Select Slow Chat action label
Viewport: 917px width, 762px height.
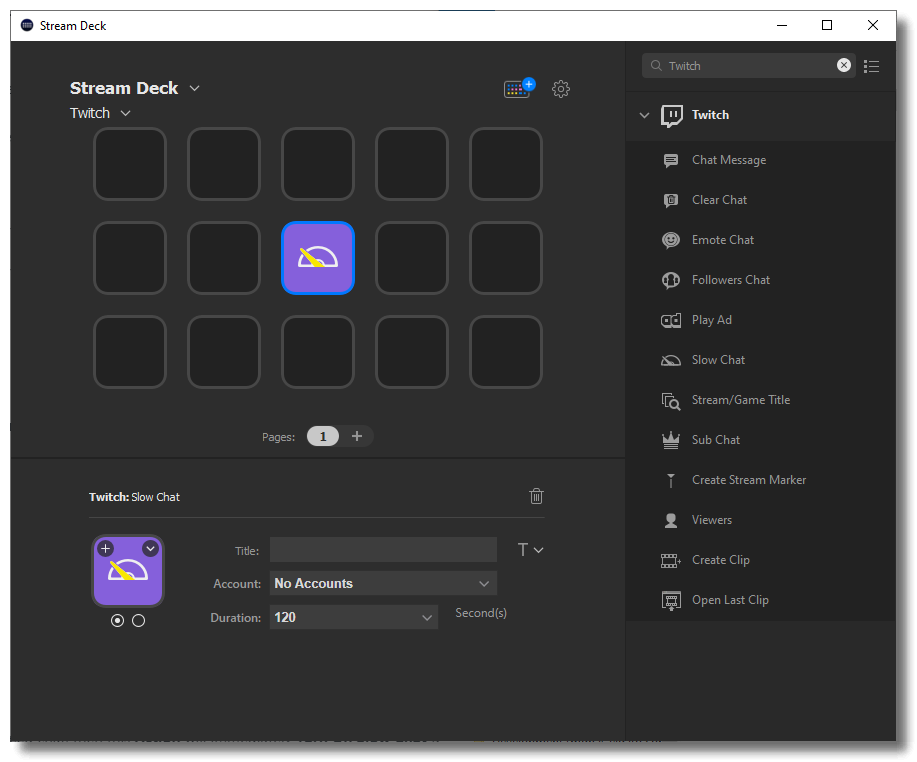pos(718,360)
